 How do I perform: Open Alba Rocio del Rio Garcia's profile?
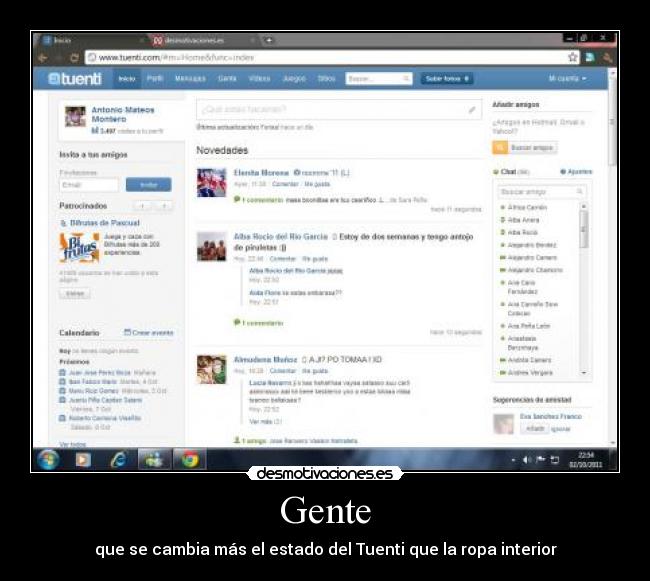pos(281,237)
